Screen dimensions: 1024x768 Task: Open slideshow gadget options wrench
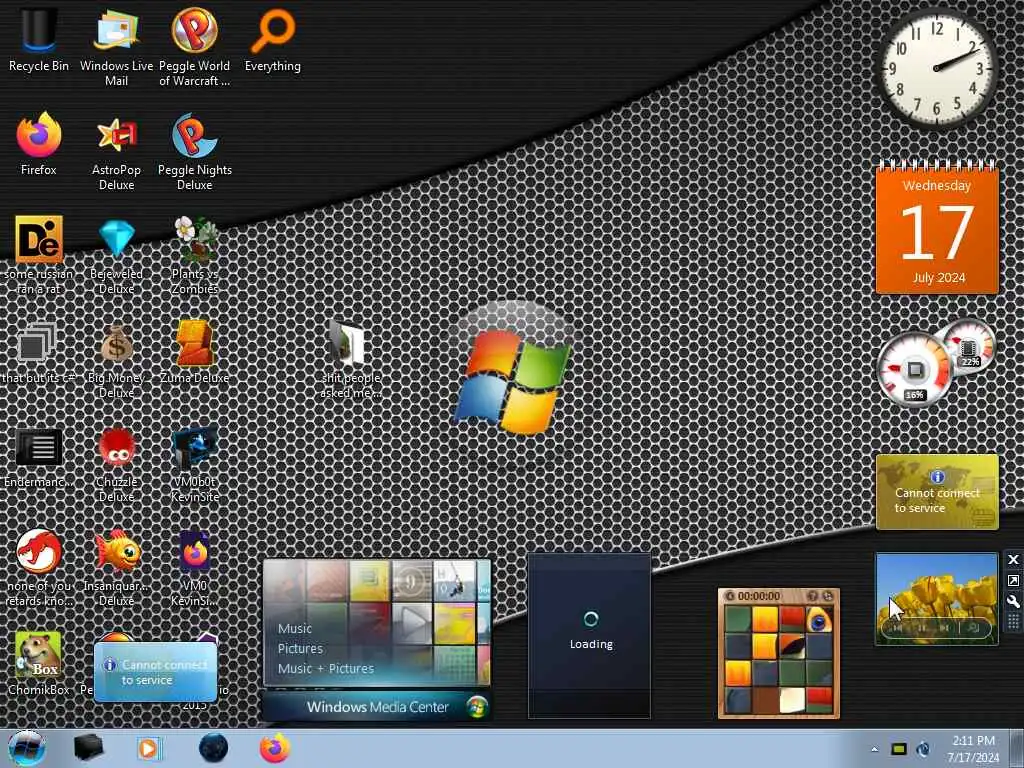(1013, 601)
